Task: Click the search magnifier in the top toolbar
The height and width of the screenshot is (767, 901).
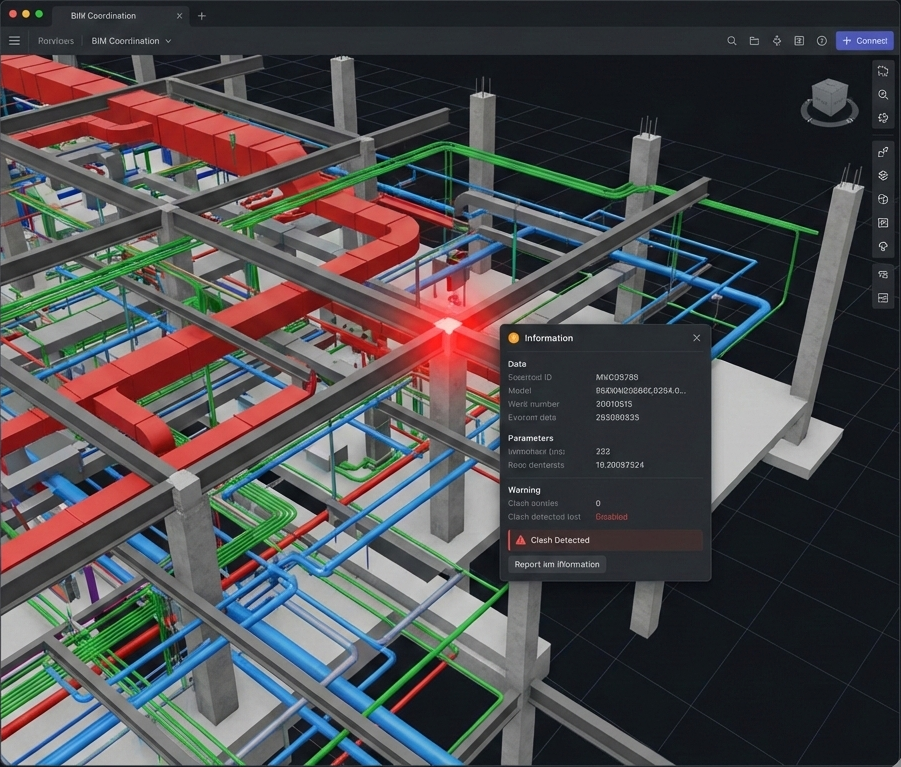Action: [x=732, y=41]
